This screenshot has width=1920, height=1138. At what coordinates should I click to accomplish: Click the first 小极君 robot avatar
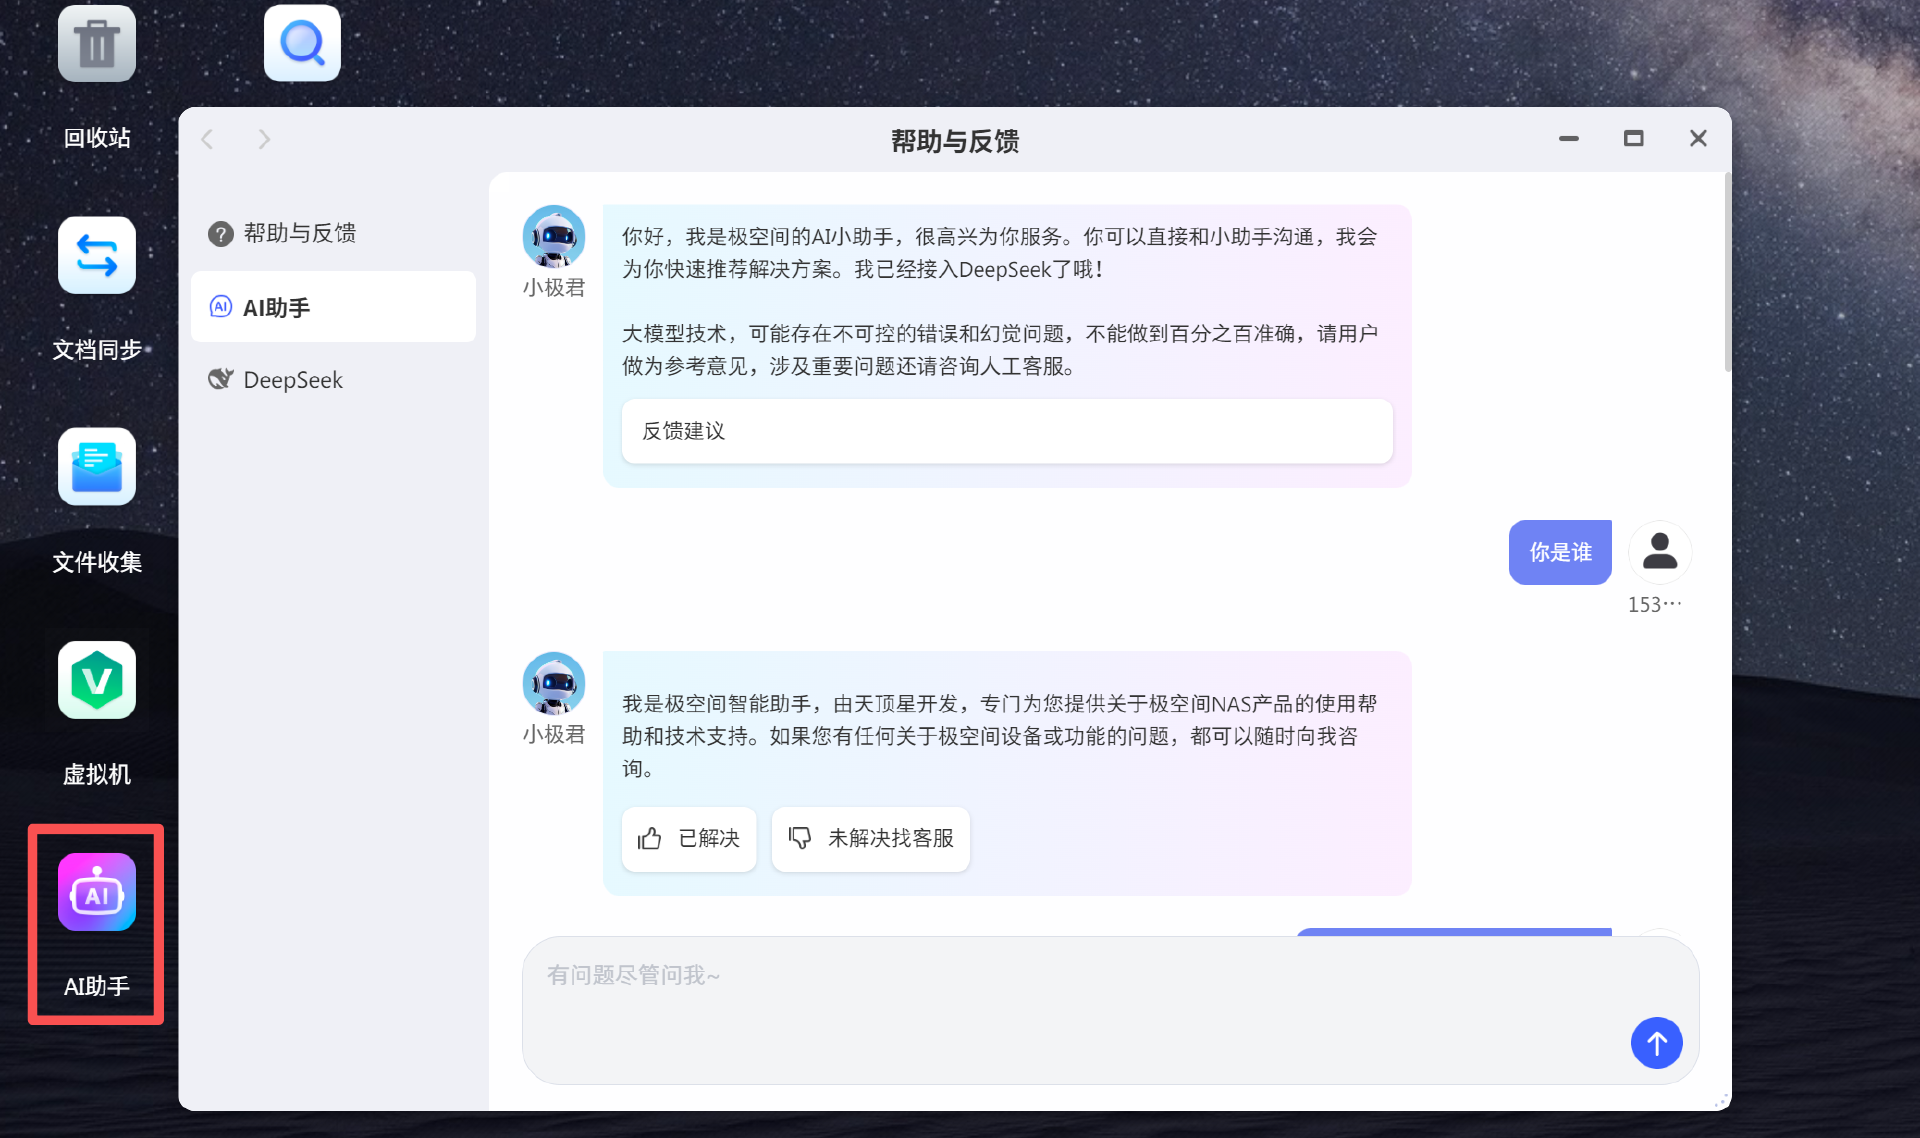coord(553,237)
